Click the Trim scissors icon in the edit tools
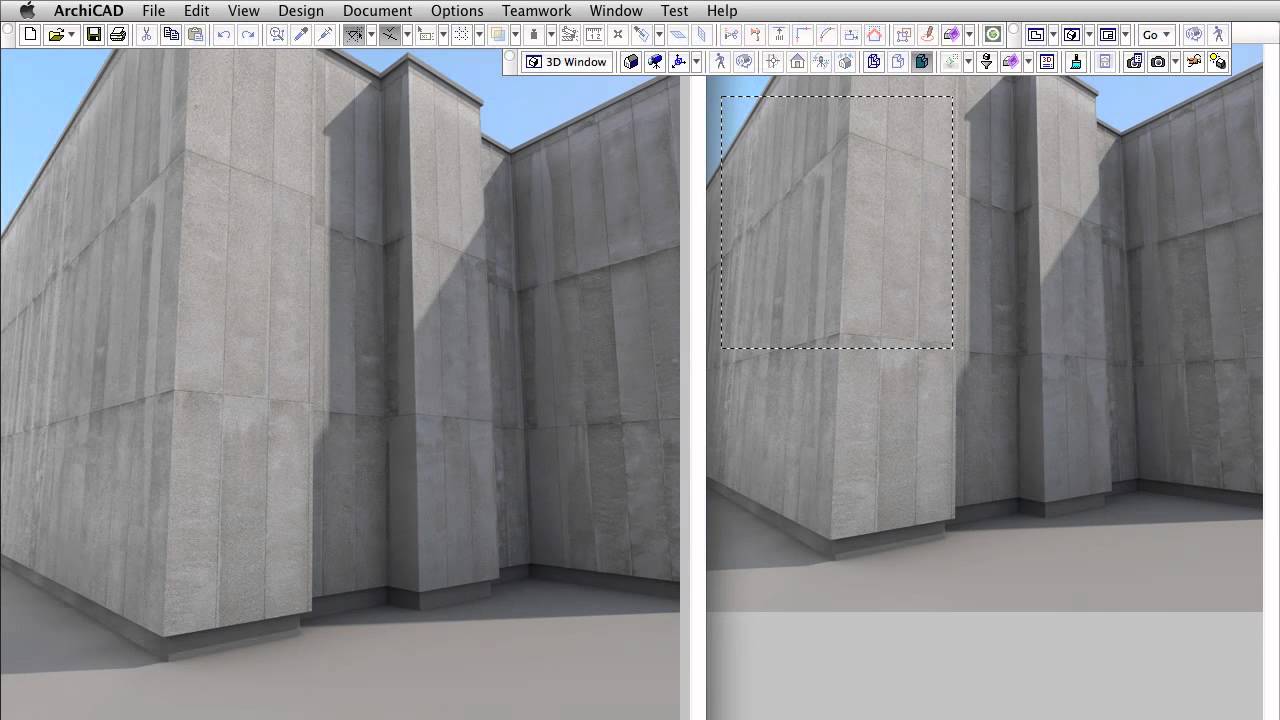1280x720 pixels. [x=731, y=35]
